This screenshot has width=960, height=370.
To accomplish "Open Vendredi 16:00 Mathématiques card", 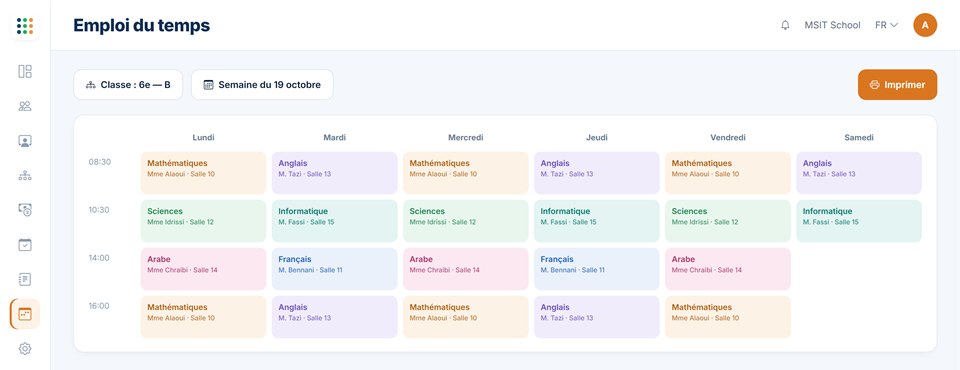I will [728, 317].
